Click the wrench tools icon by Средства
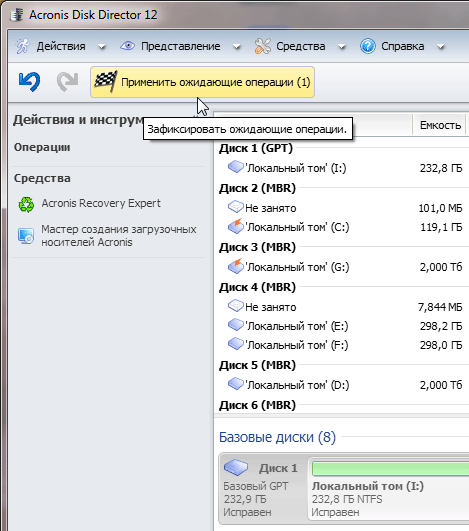Image resolution: width=469 pixels, height=531 pixels. pyautogui.click(x=263, y=46)
